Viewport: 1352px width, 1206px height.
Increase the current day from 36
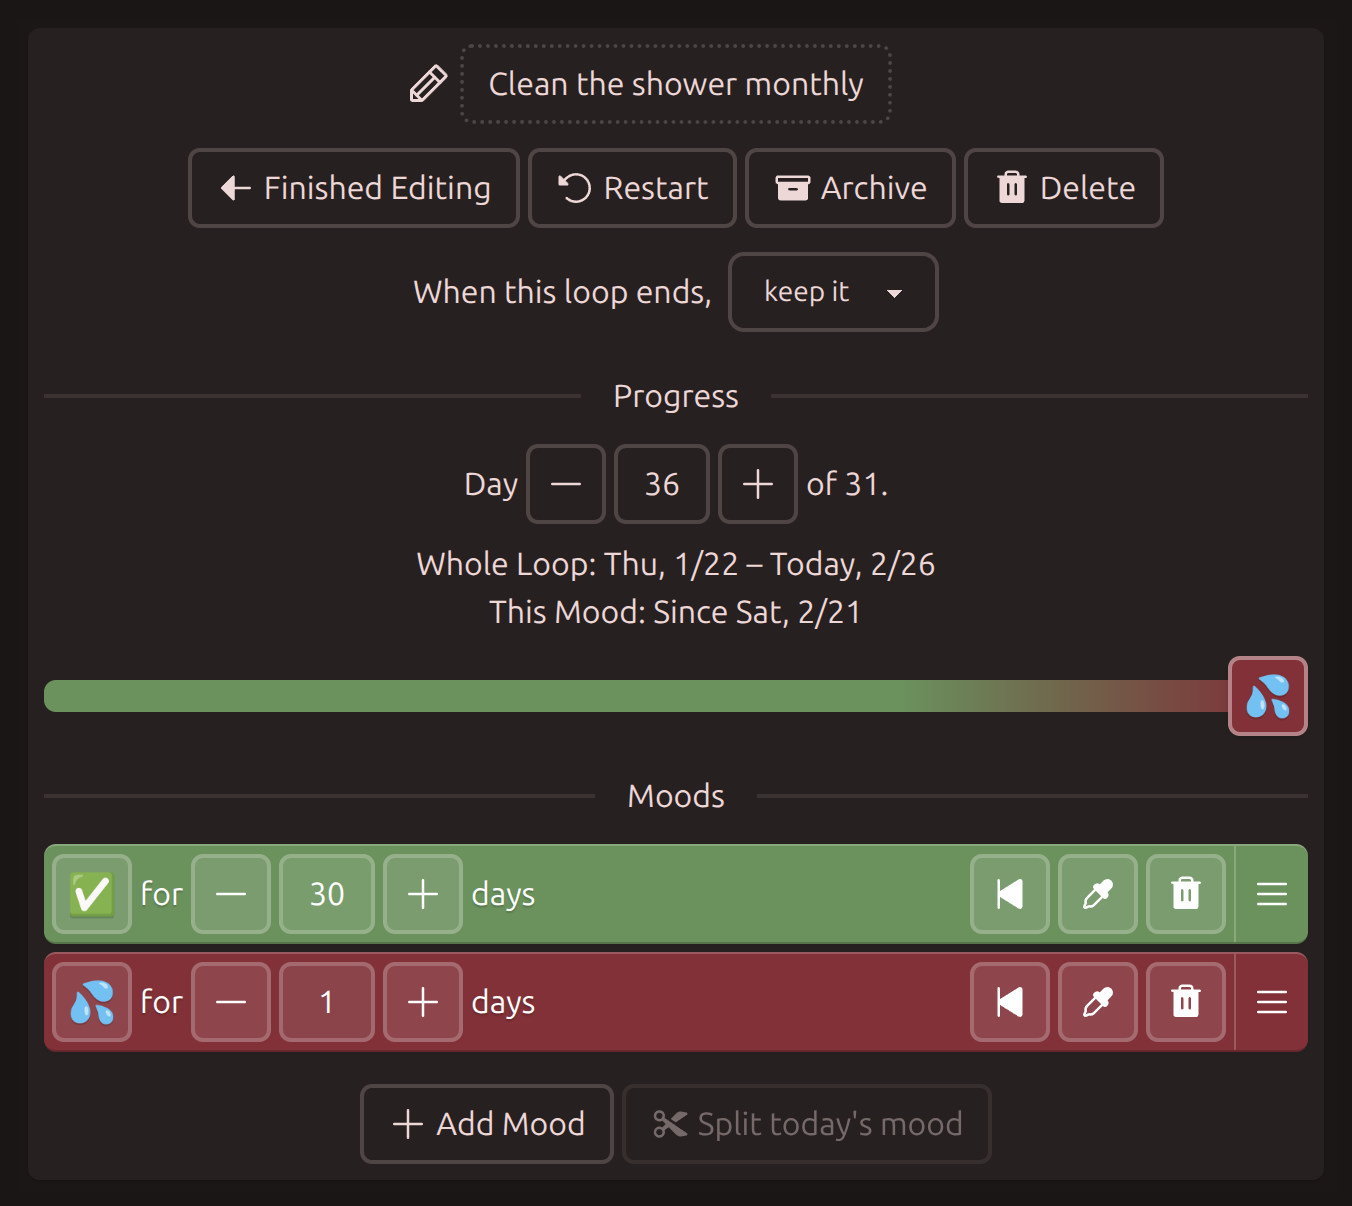758,484
